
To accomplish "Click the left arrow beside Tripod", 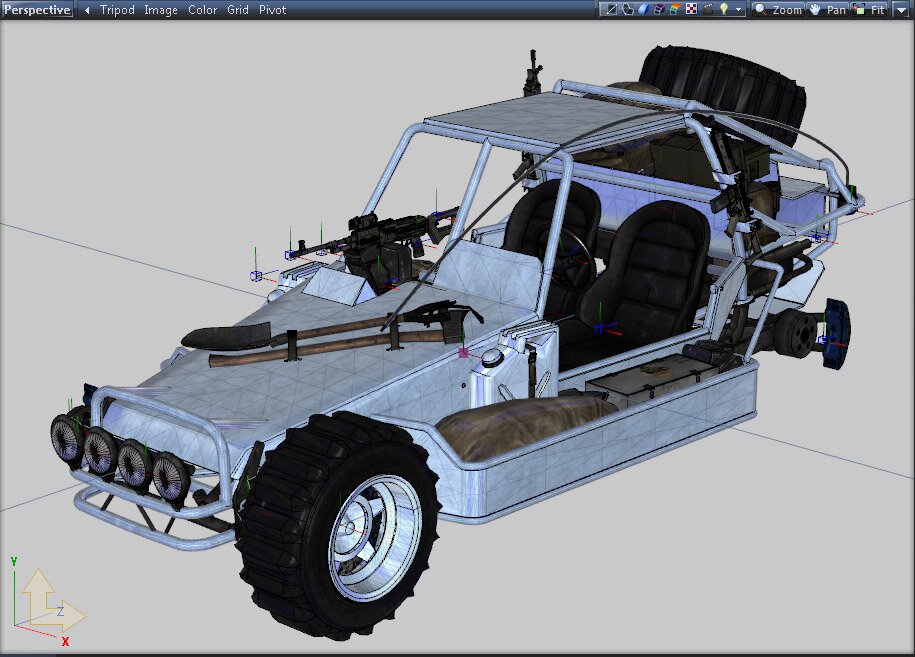I will (87, 10).
